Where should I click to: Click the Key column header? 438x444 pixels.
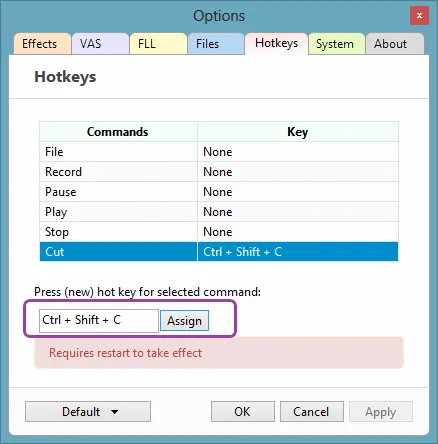click(x=298, y=132)
